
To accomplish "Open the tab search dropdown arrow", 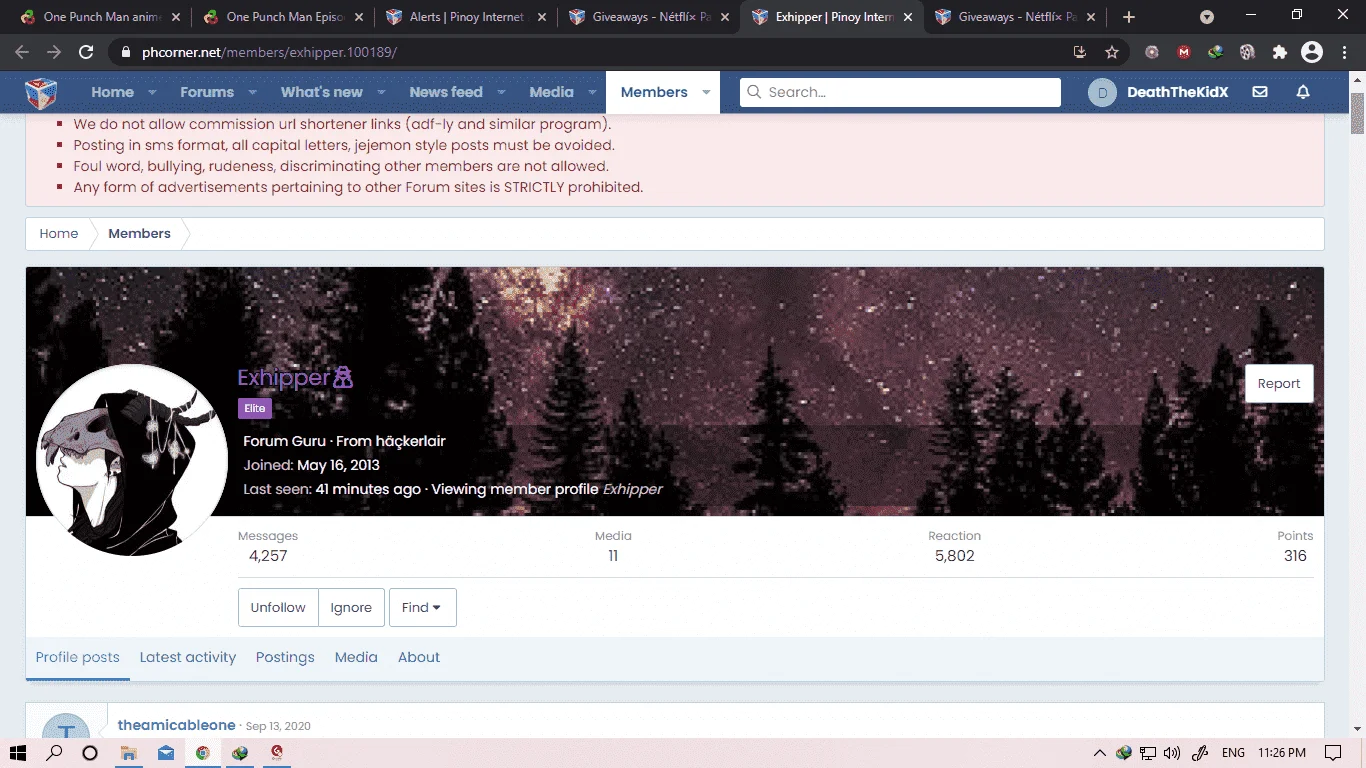I will [x=1207, y=17].
